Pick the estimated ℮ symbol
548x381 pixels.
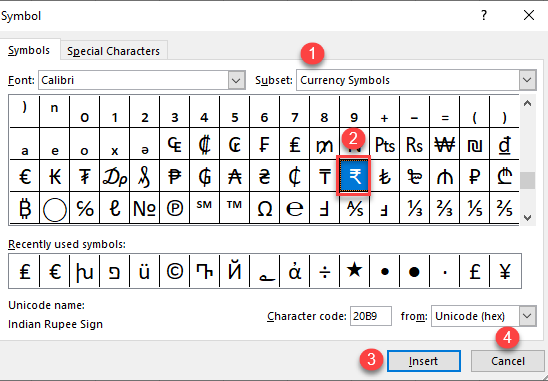(x=294, y=208)
